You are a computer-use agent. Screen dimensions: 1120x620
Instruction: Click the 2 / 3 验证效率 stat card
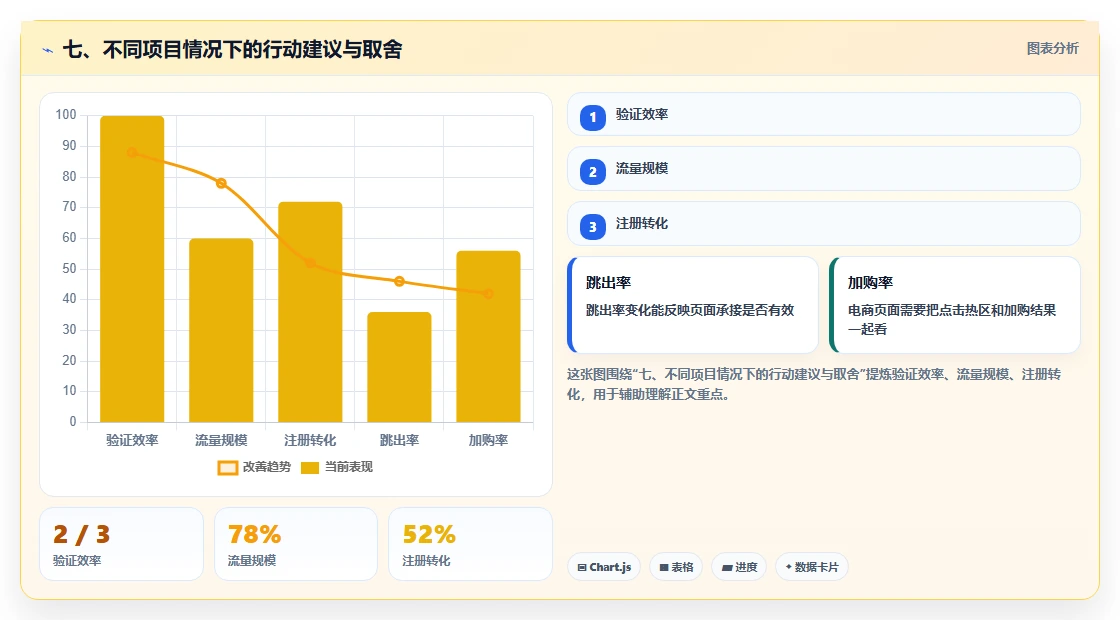tap(121, 544)
